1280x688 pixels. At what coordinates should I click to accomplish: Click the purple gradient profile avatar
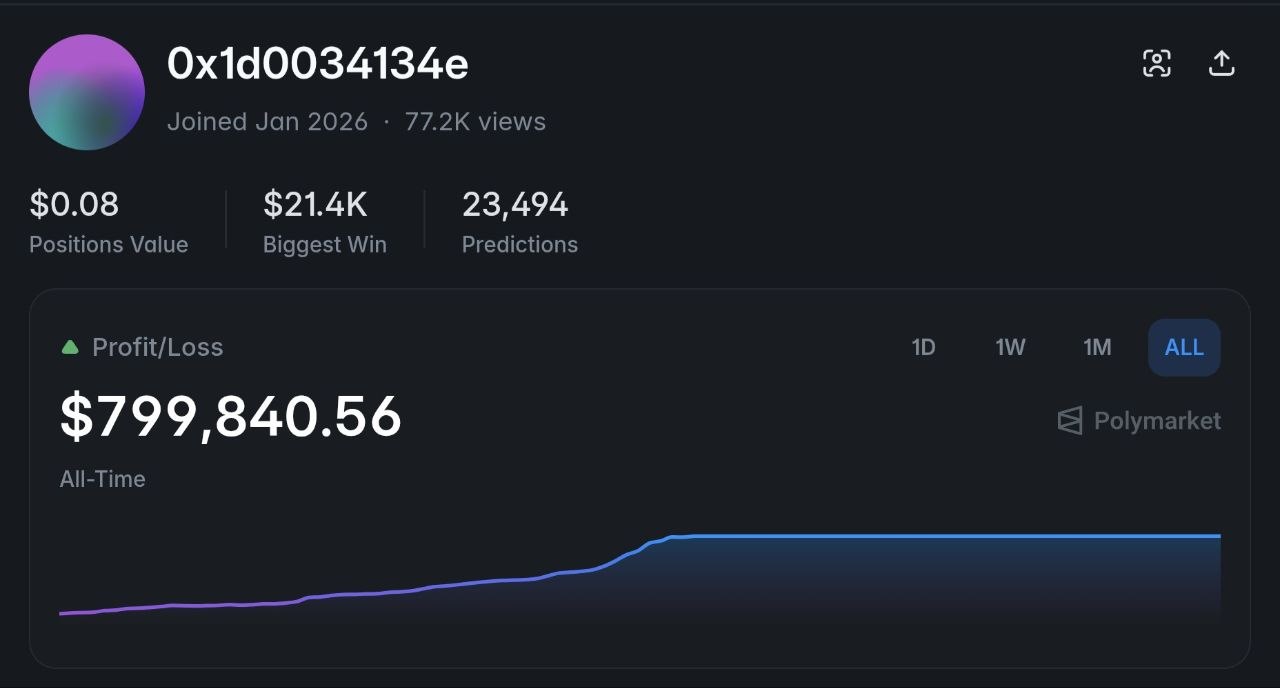pyautogui.click(x=87, y=92)
